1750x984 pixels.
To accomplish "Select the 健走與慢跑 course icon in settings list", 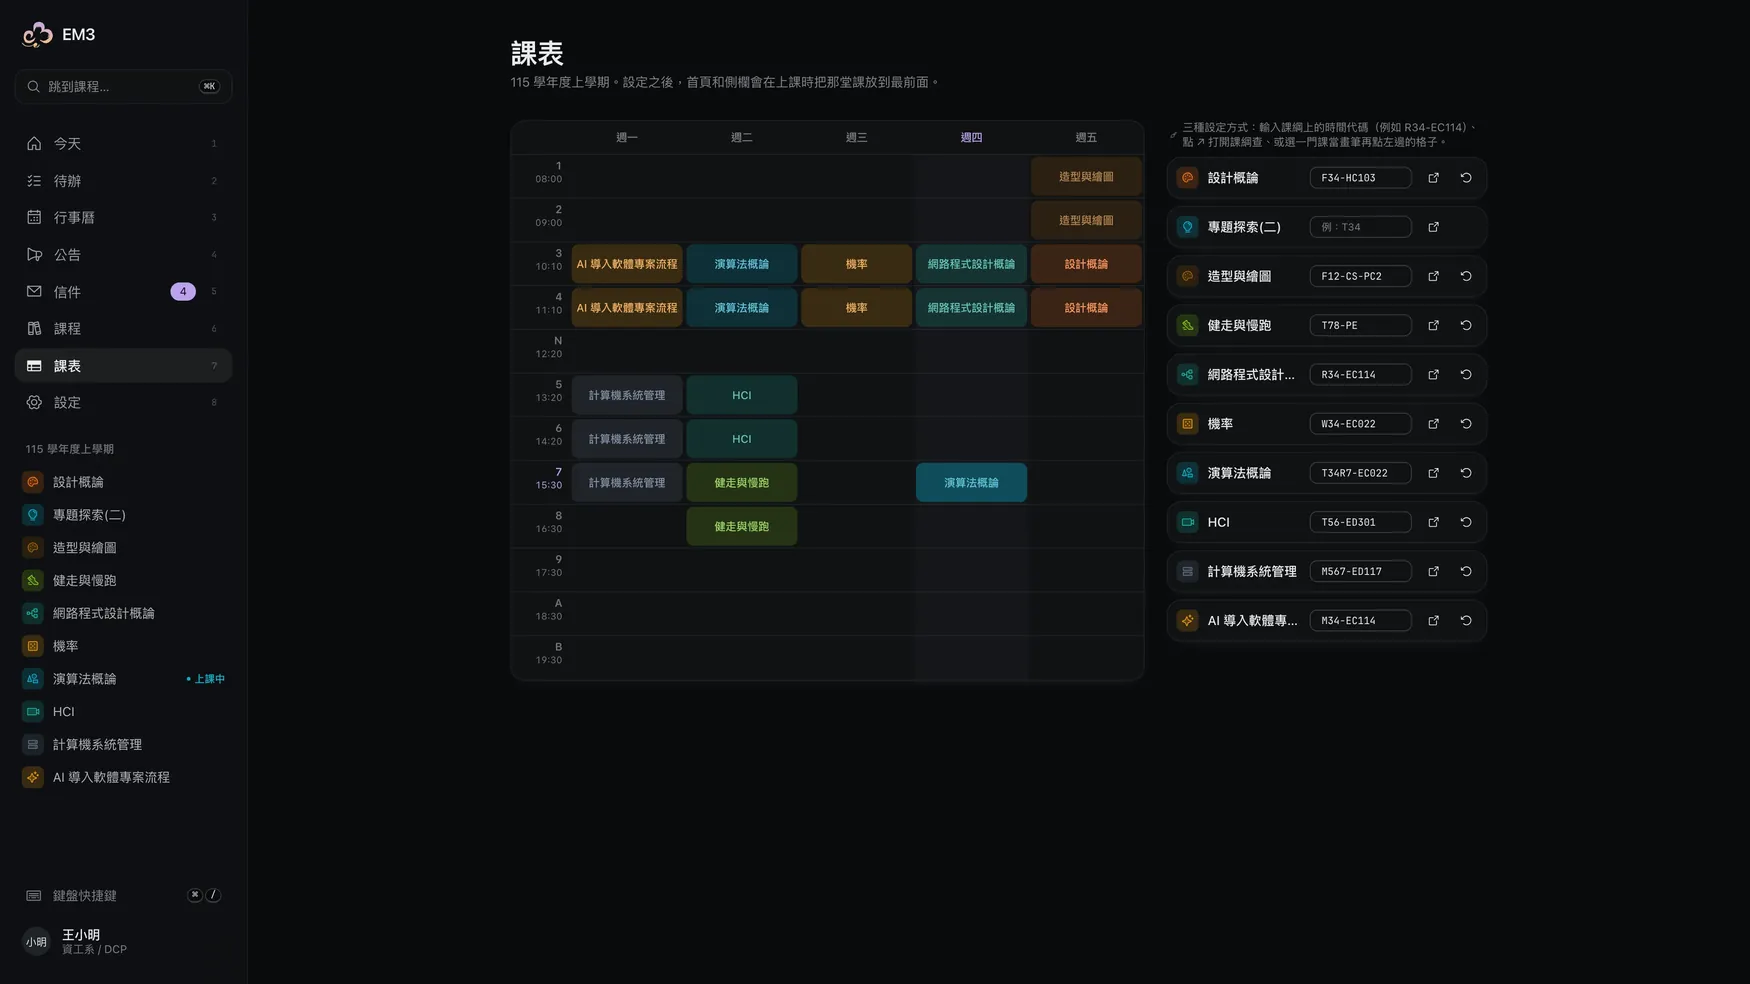I will 1187,325.
